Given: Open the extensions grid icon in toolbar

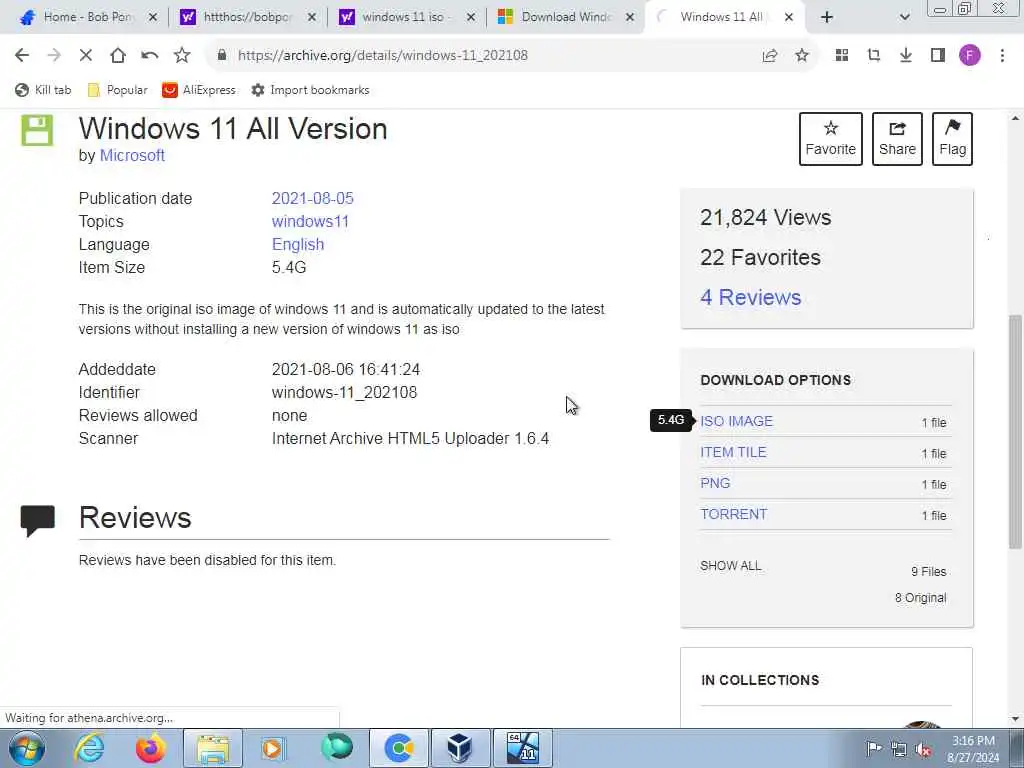Looking at the screenshot, I should tap(842, 56).
